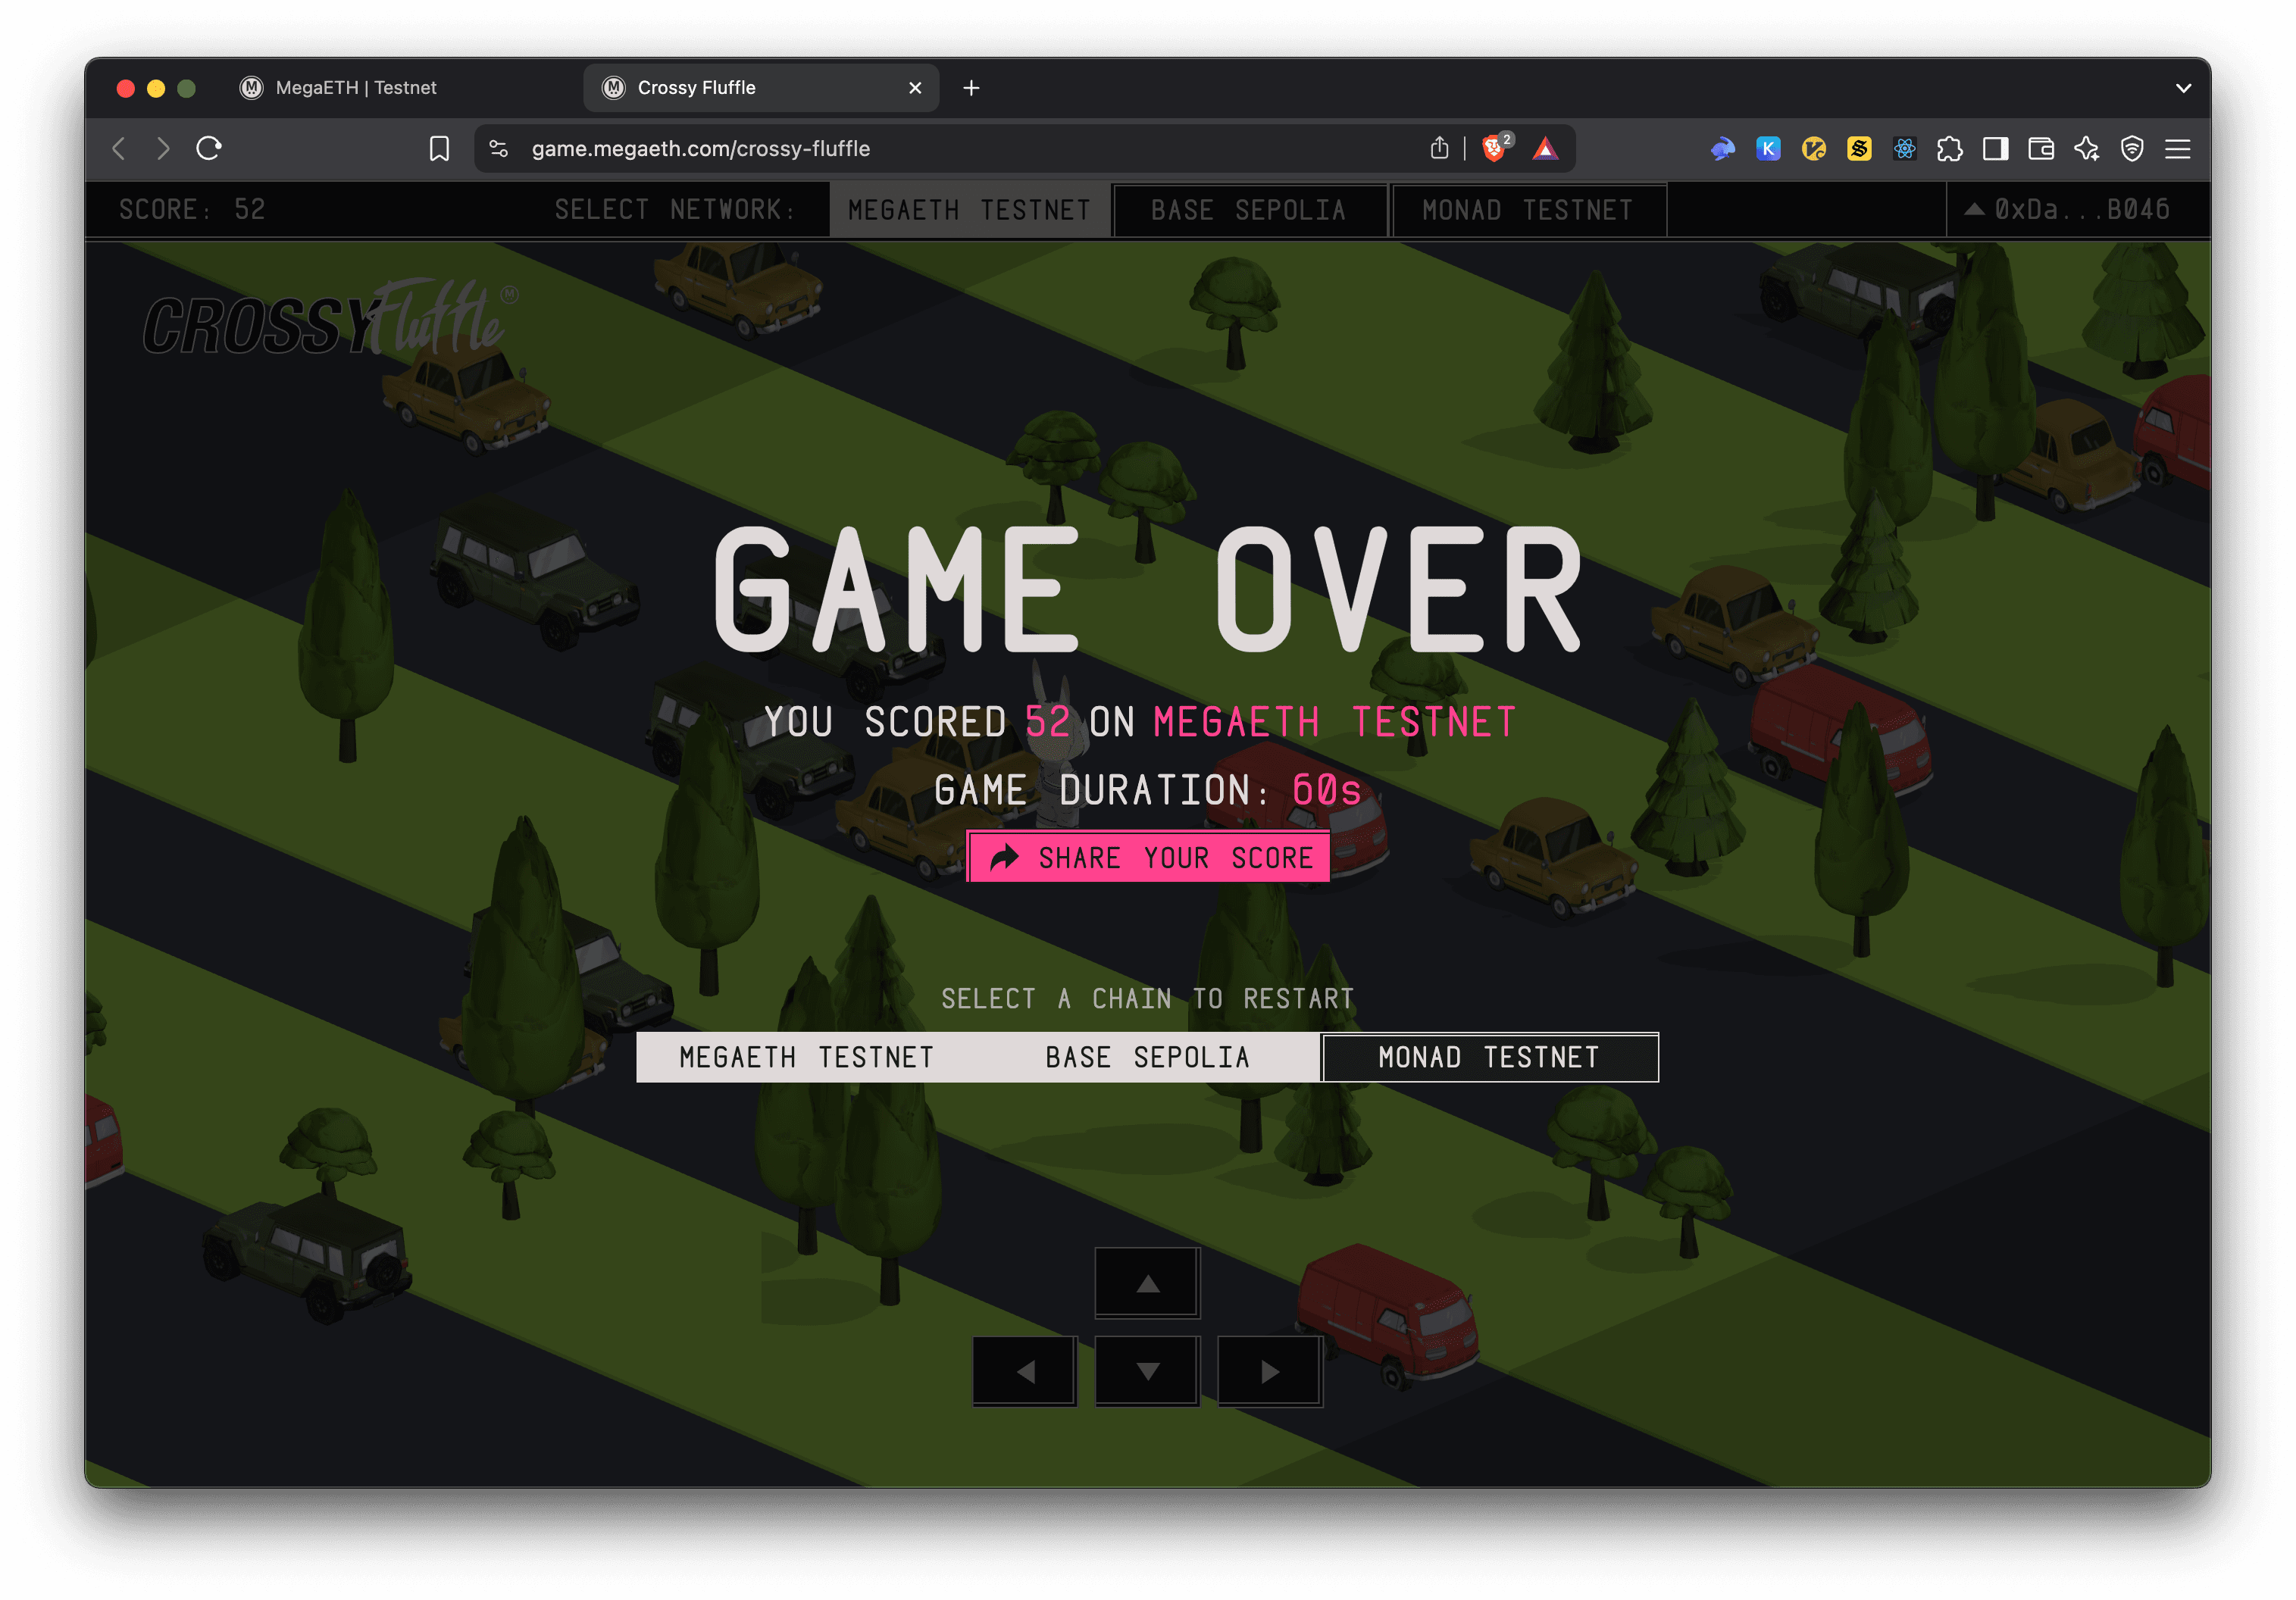Click Share Your Score button
Viewport: 2296px width, 1600px height.
(1148, 857)
